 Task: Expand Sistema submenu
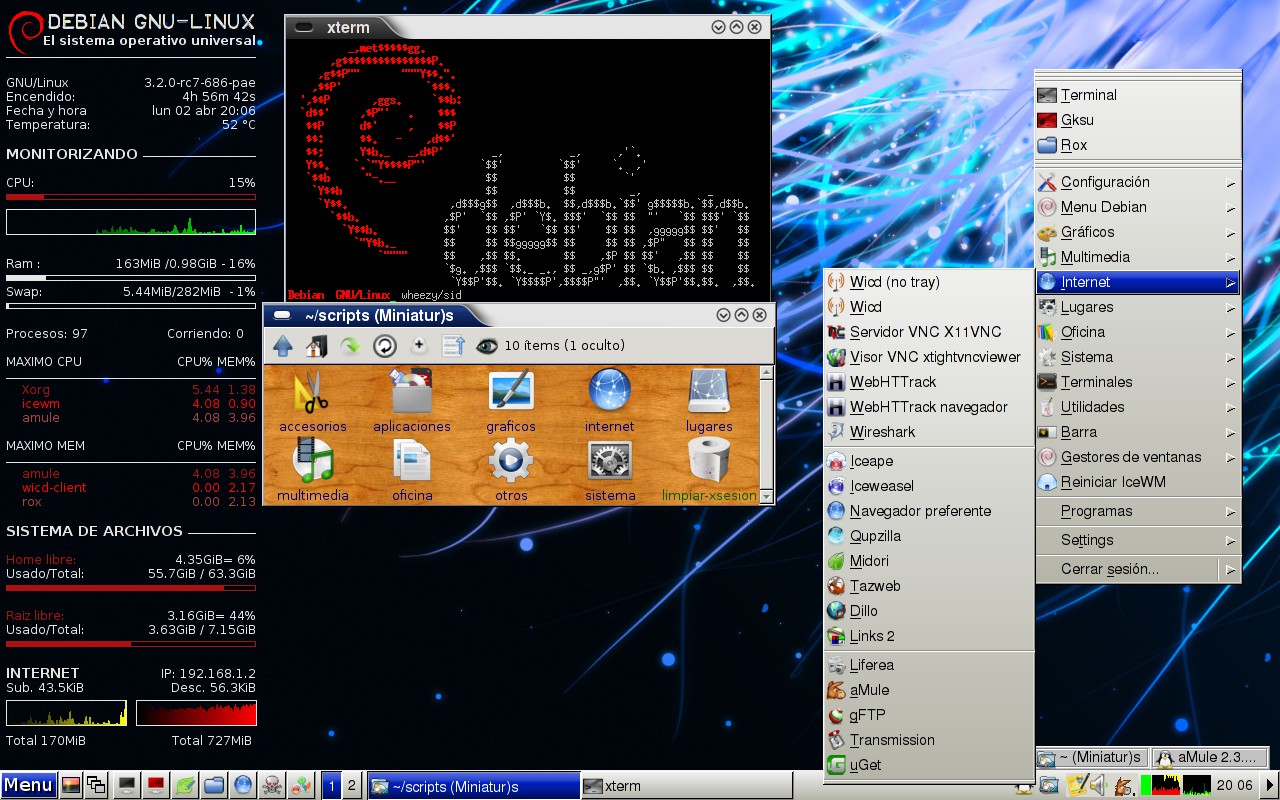pos(1138,357)
